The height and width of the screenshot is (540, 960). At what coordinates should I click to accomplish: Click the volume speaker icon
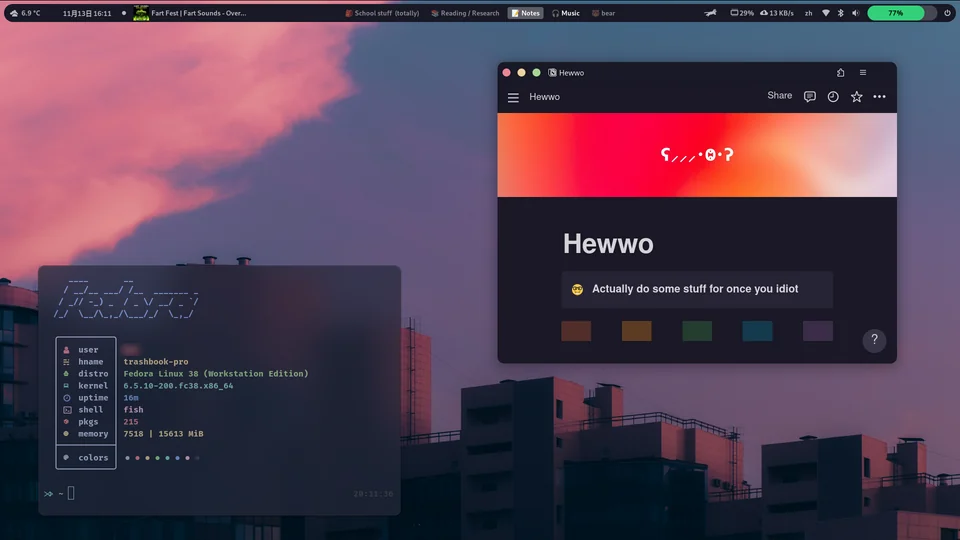[856, 13]
